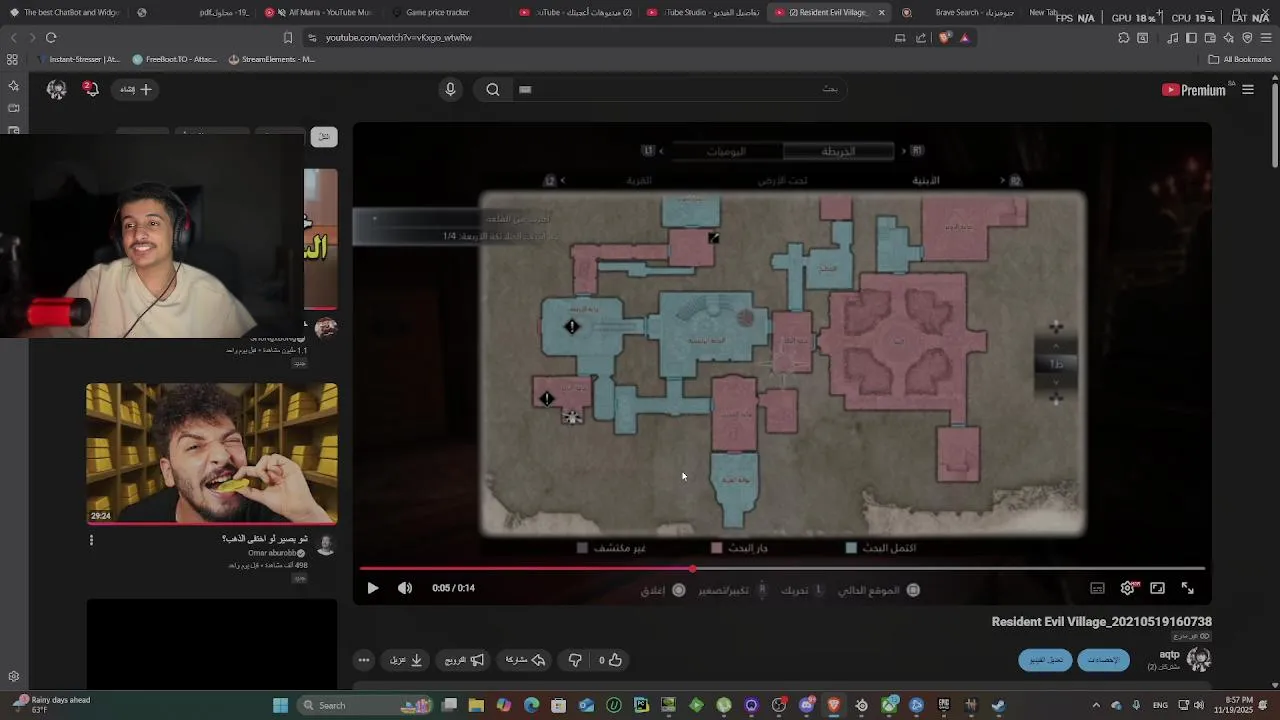1280x720 pixels.
Task: Open Instant-Stresser bookmark
Action: tap(78, 59)
